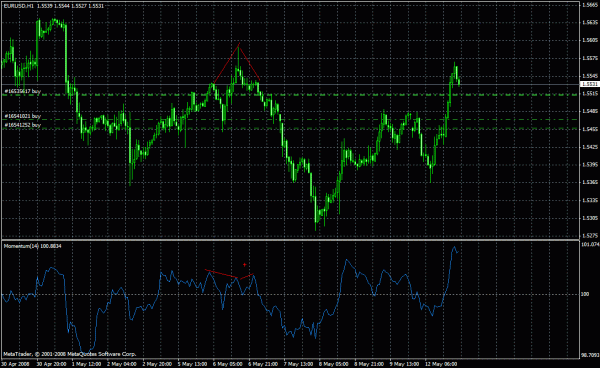Select the #16541021 buy order label
600x368 pixels.
pyautogui.click(x=23, y=116)
